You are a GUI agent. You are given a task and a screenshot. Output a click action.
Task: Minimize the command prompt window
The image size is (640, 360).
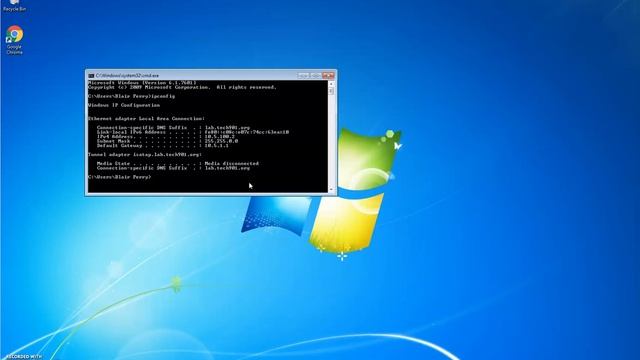(302, 76)
